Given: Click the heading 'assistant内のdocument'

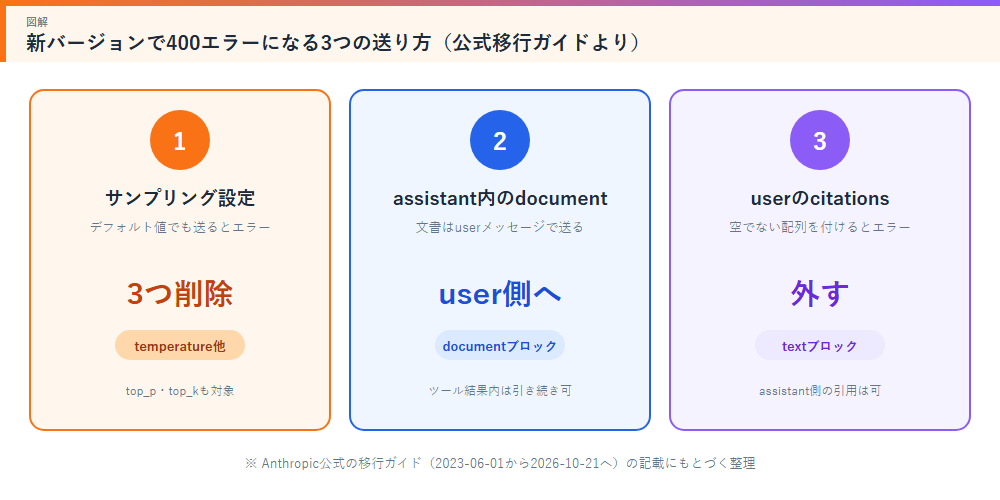Looking at the screenshot, I should (500, 198).
